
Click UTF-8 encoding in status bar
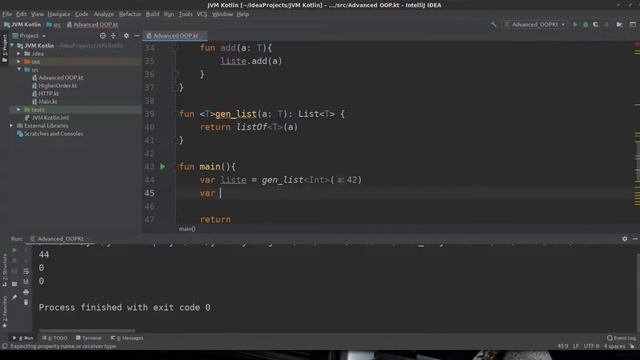[591, 346]
